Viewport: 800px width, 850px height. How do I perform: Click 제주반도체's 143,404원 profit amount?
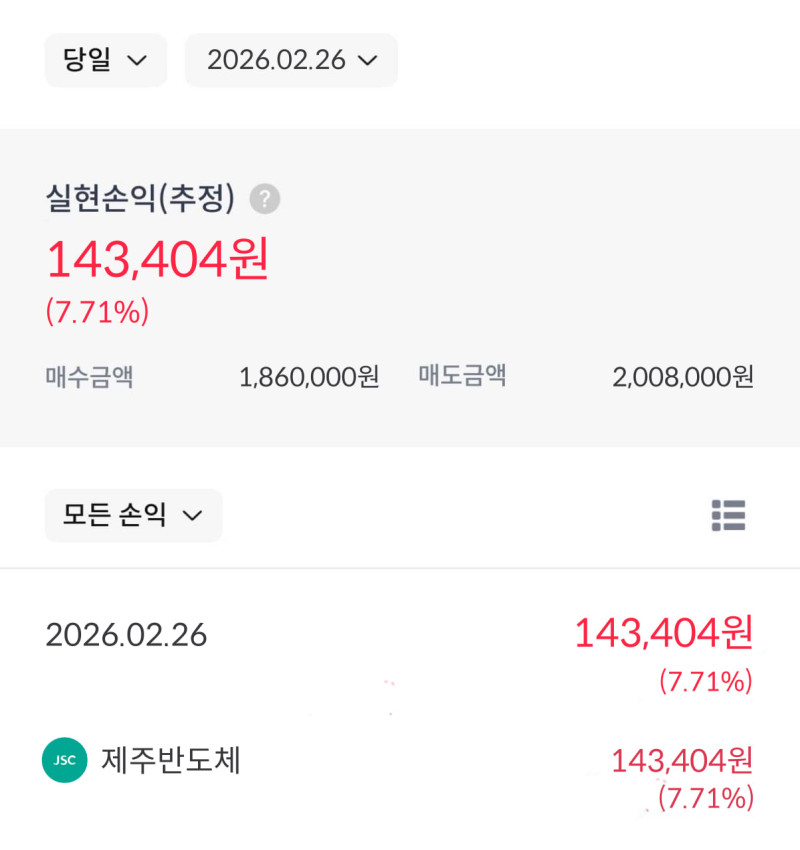pos(681,760)
